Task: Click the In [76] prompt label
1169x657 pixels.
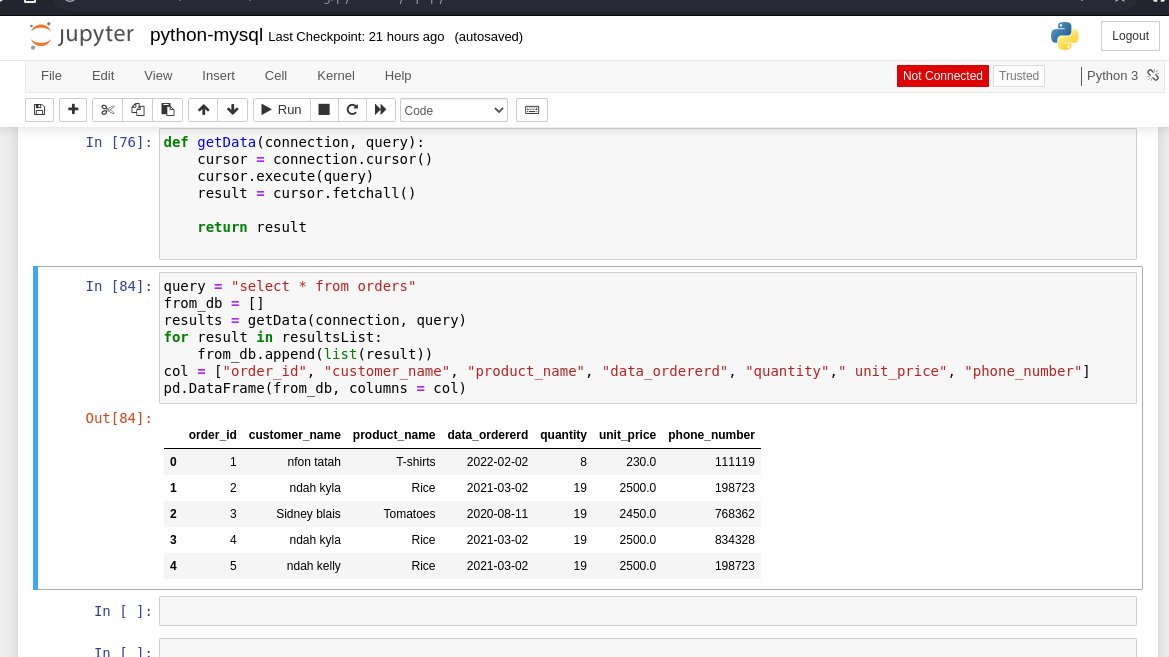Action: pyautogui.click(x=119, y=142)
